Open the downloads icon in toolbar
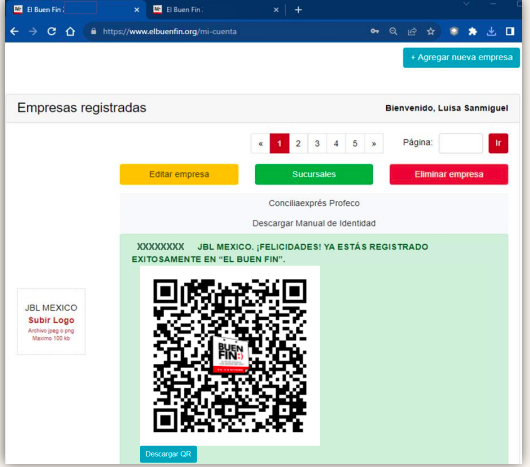This screenshot has width=530, height=467. (x=491, y=31)
